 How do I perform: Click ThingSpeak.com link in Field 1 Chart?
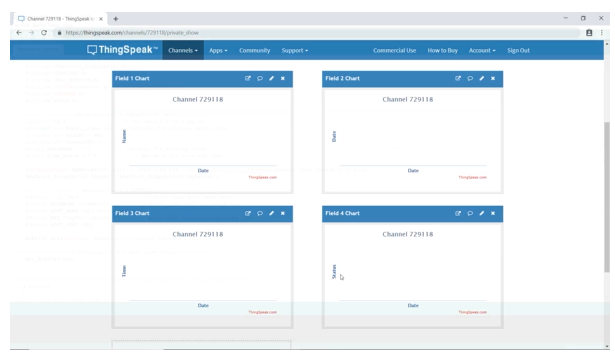[x=262, y=177]
